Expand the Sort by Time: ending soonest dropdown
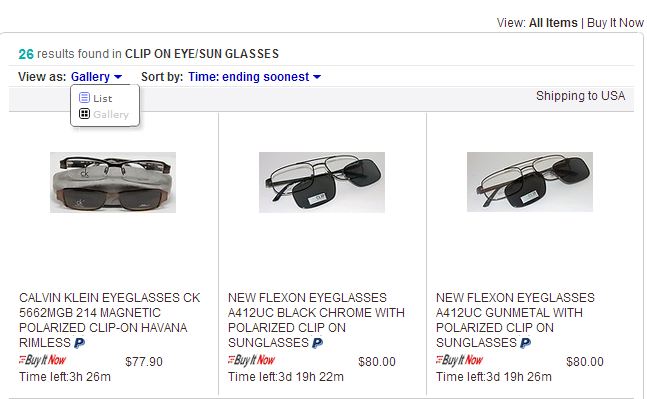This screenshot has height=399, width=647. click(255, 77)
